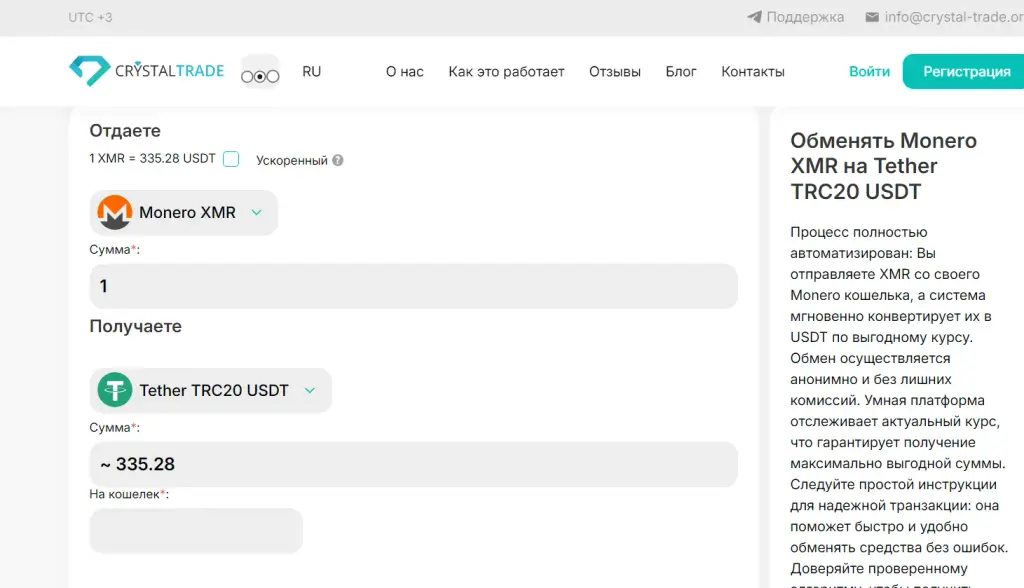This screenshot has height=588, width=1024.
Task: Click the 'Войти' login link
Action: 869,71
